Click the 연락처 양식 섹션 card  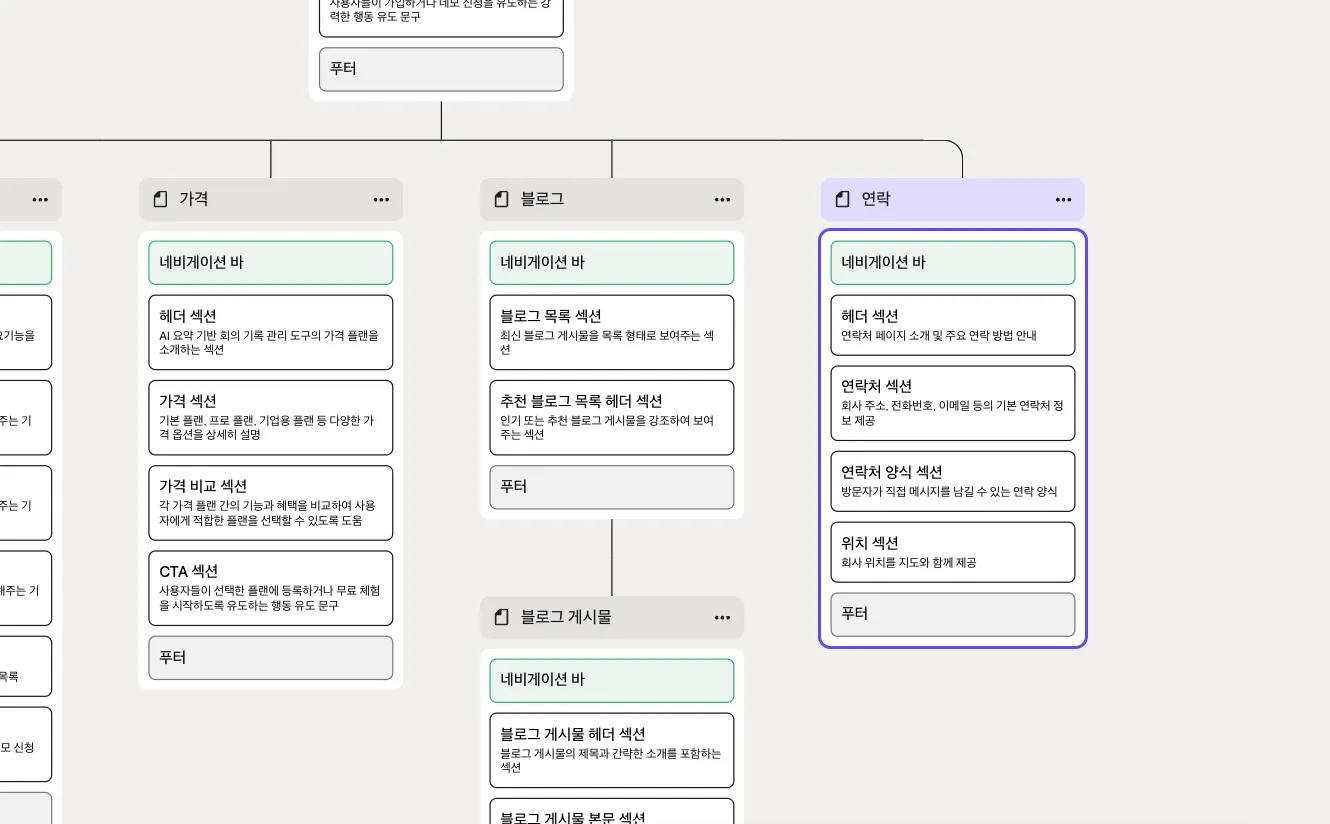(x=952, y=481)
